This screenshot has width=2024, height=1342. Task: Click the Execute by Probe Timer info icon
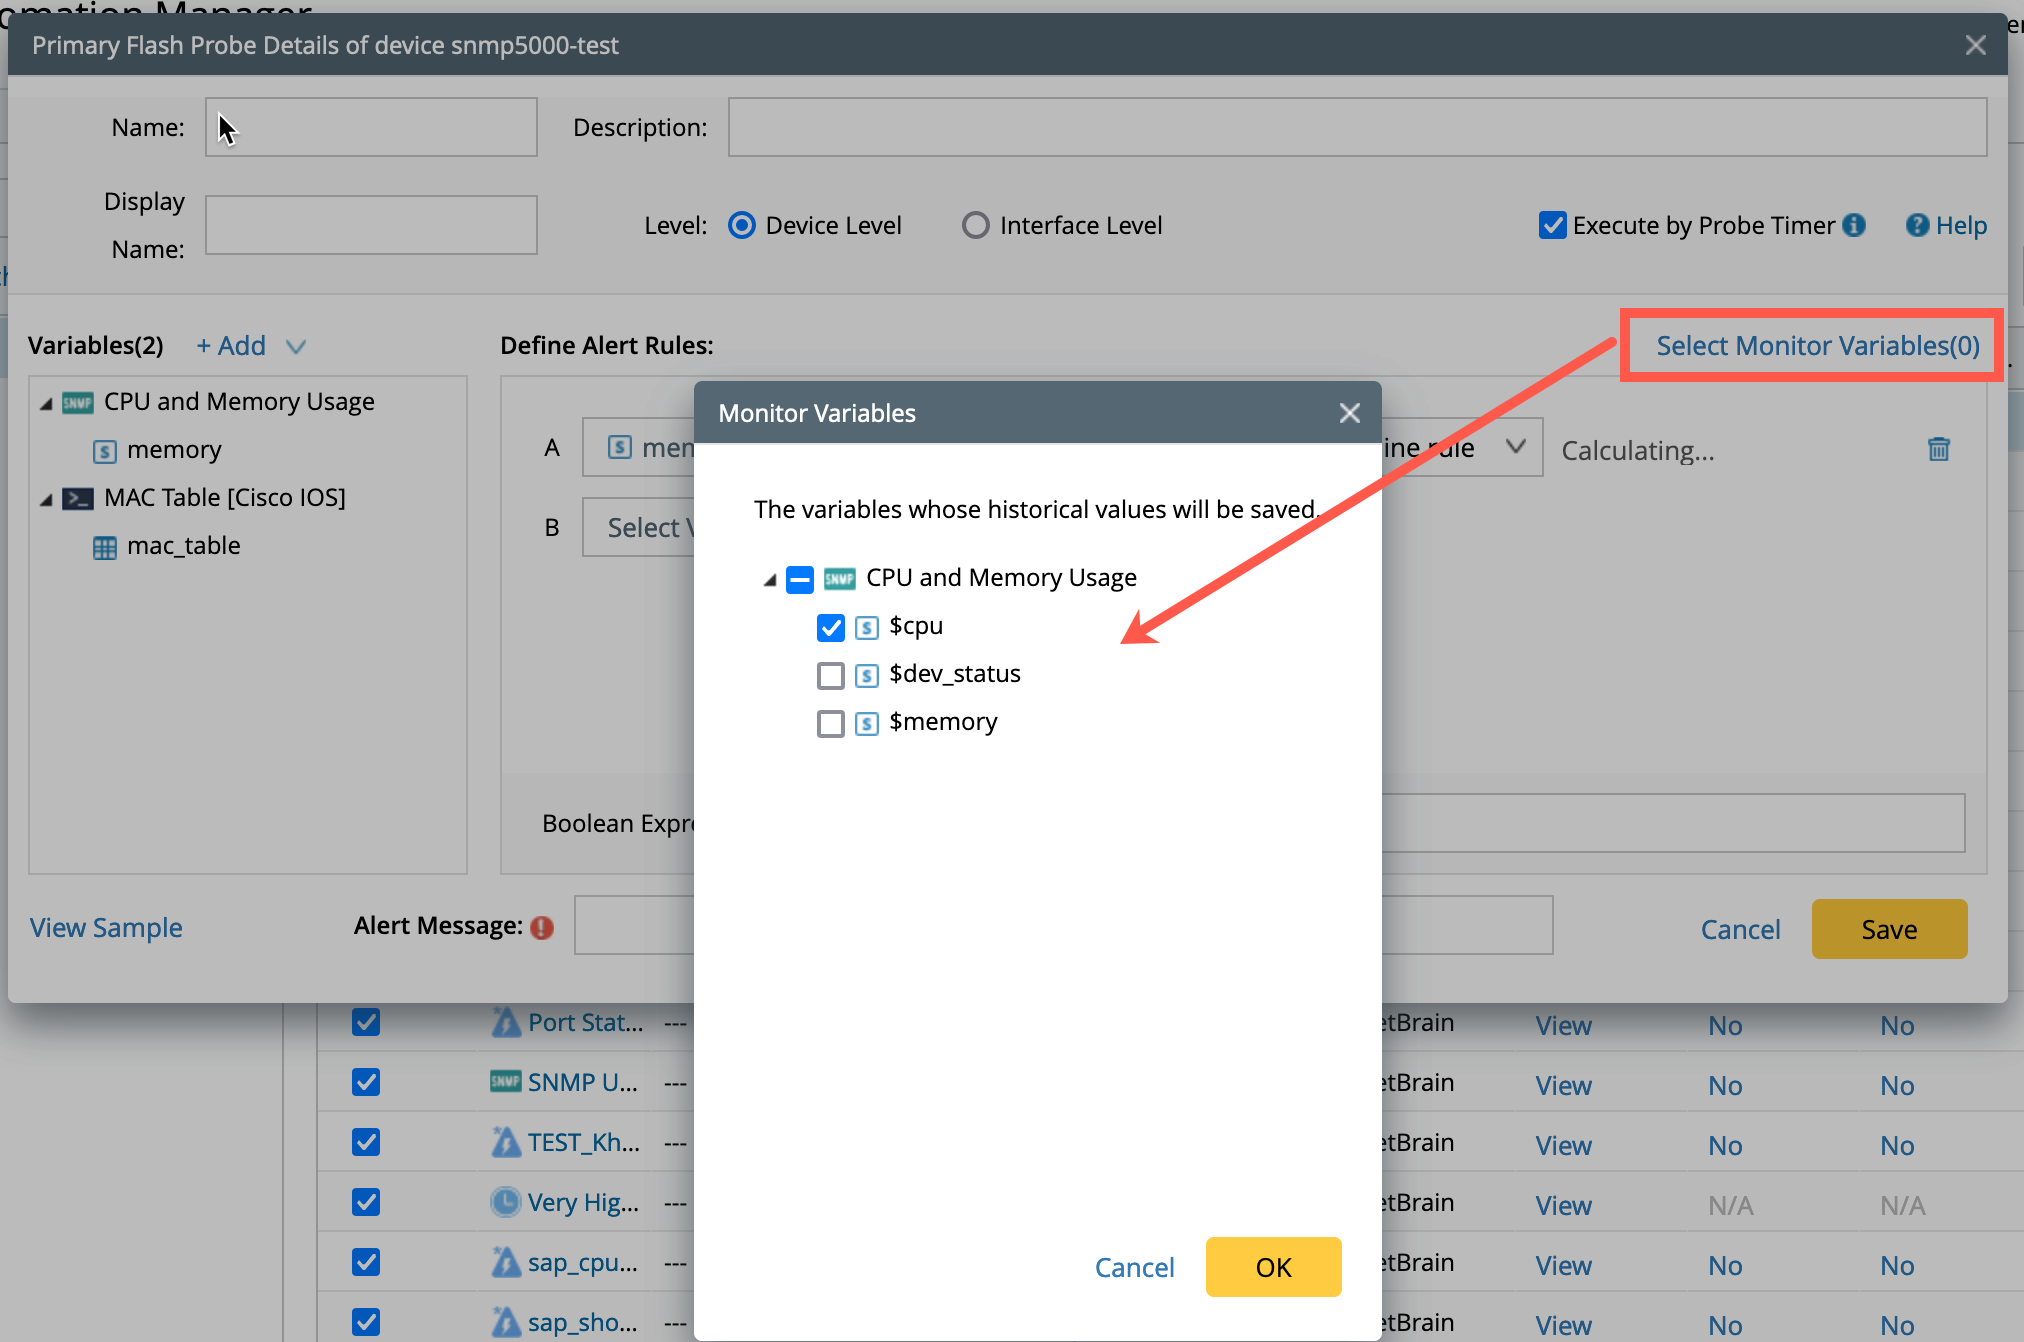(1854, 225)
